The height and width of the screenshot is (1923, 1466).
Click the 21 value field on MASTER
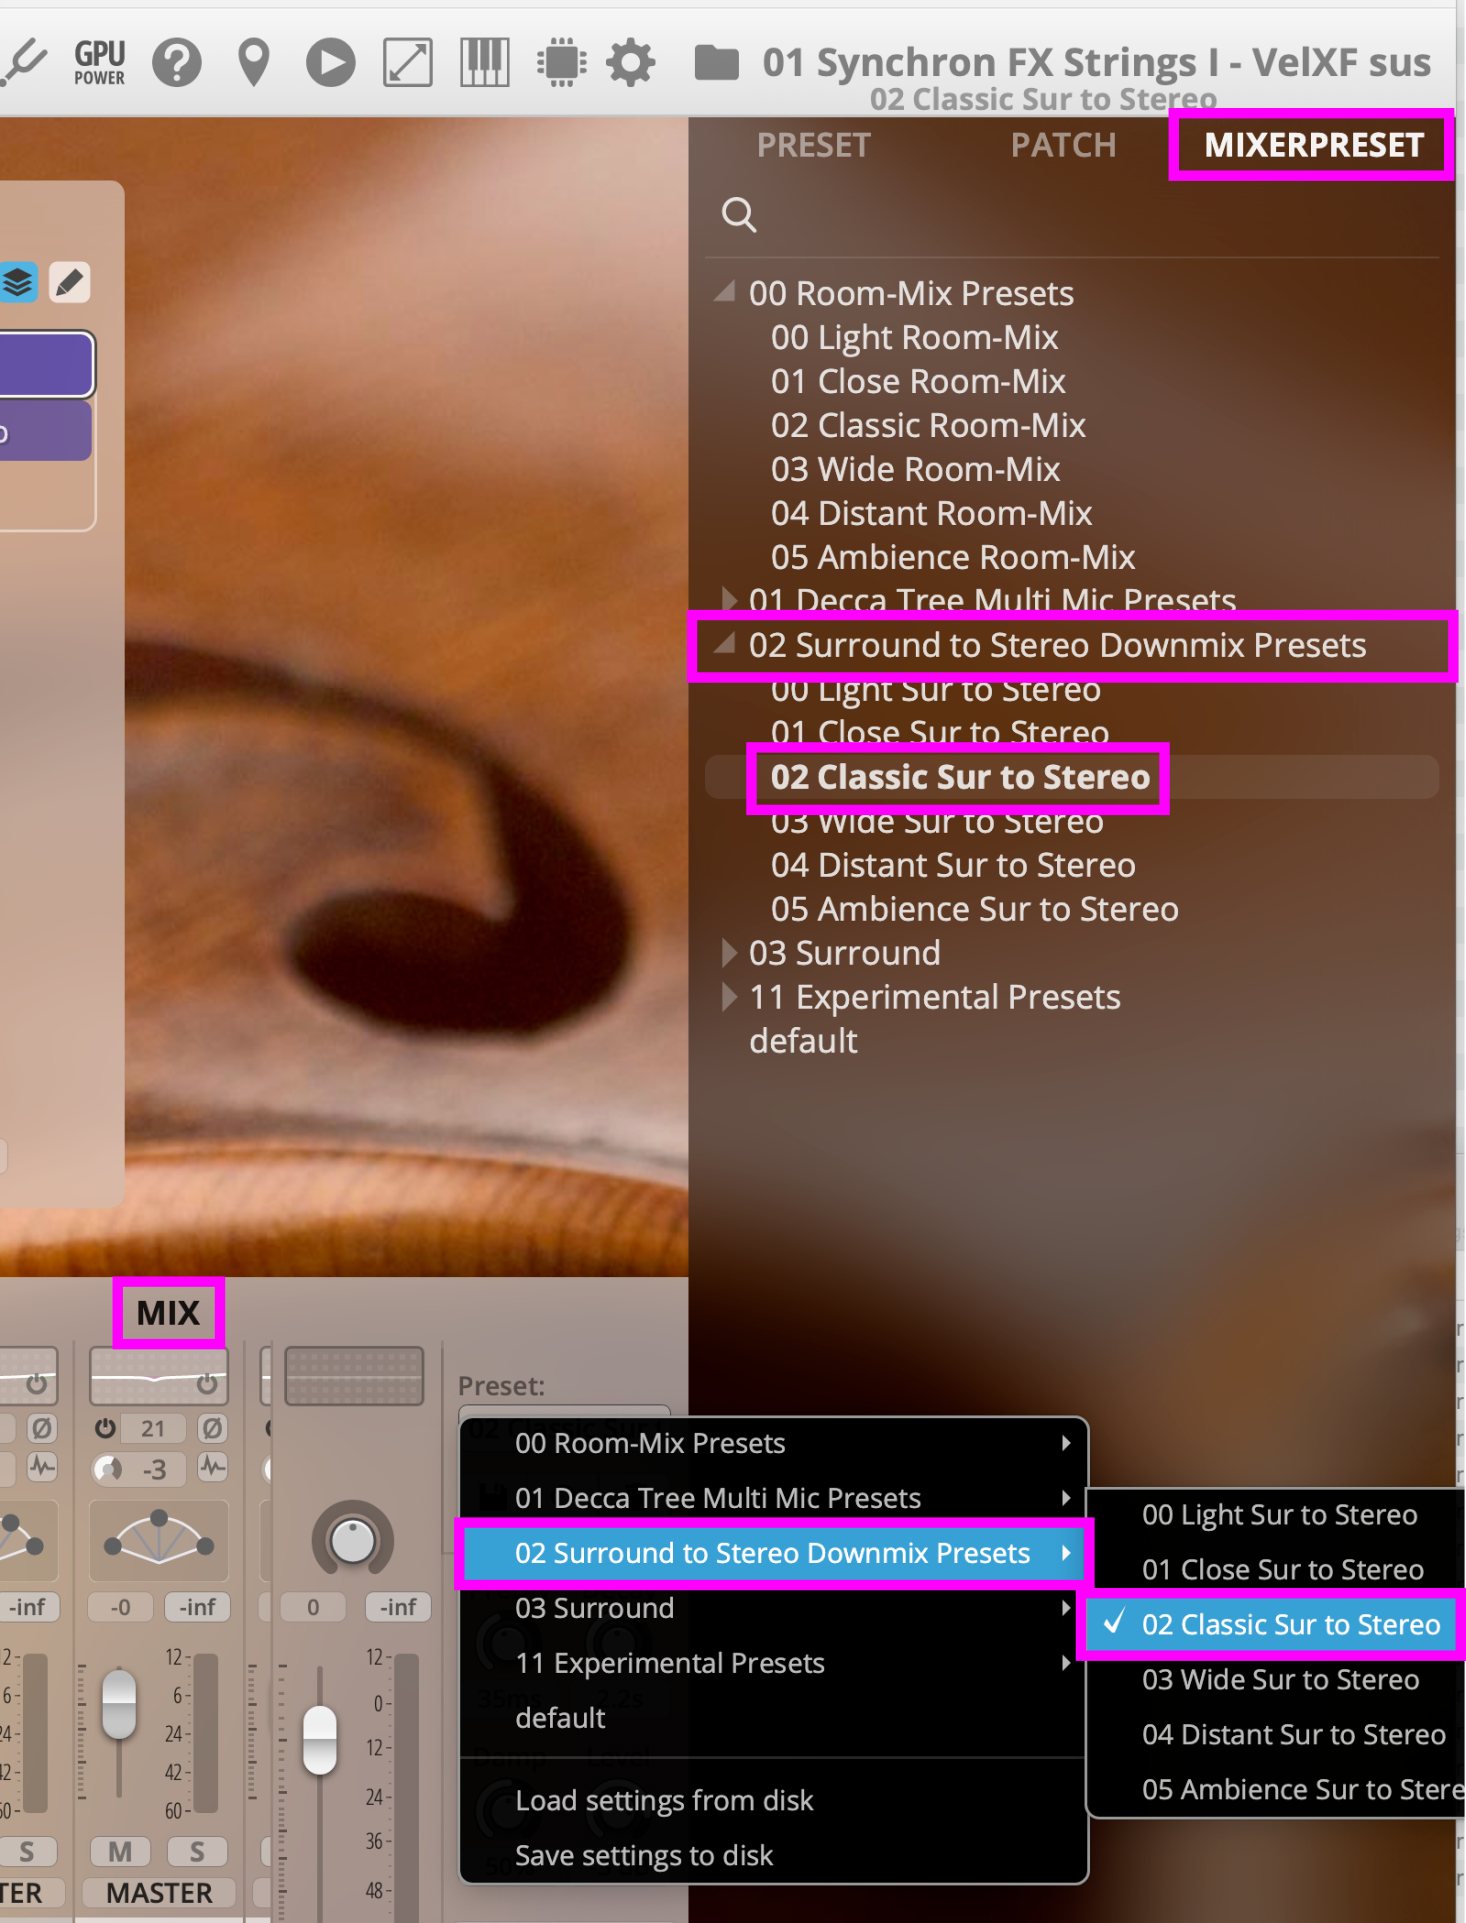coord(153,1428)
